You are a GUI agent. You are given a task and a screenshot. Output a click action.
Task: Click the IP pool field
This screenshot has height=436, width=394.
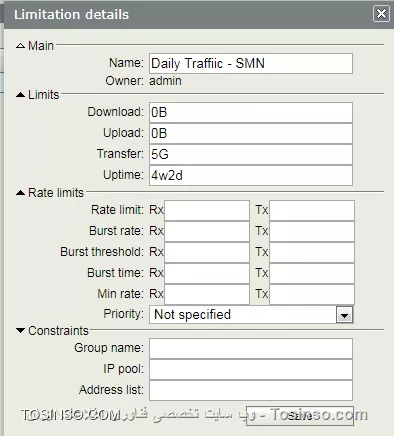point(251,370)
